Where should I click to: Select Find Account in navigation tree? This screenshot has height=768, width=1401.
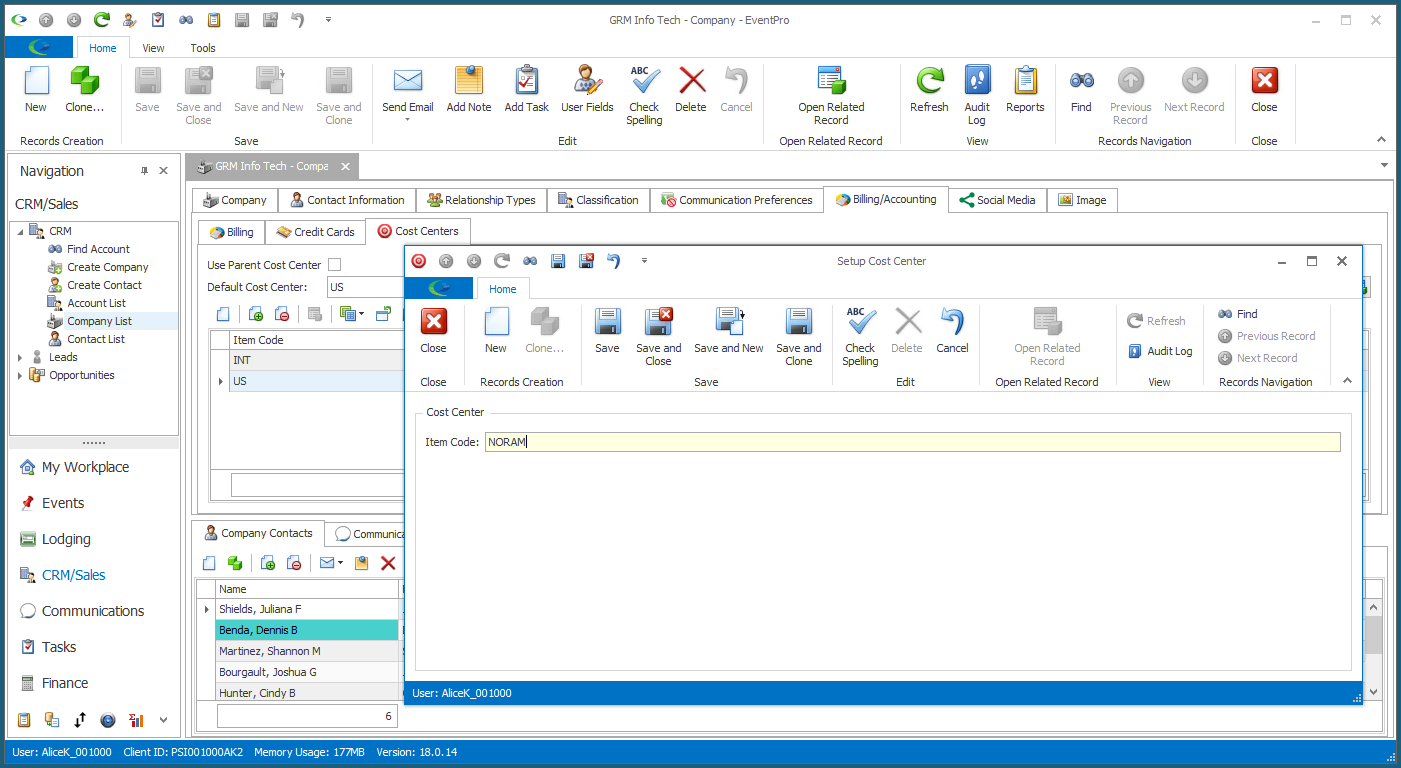98,249
